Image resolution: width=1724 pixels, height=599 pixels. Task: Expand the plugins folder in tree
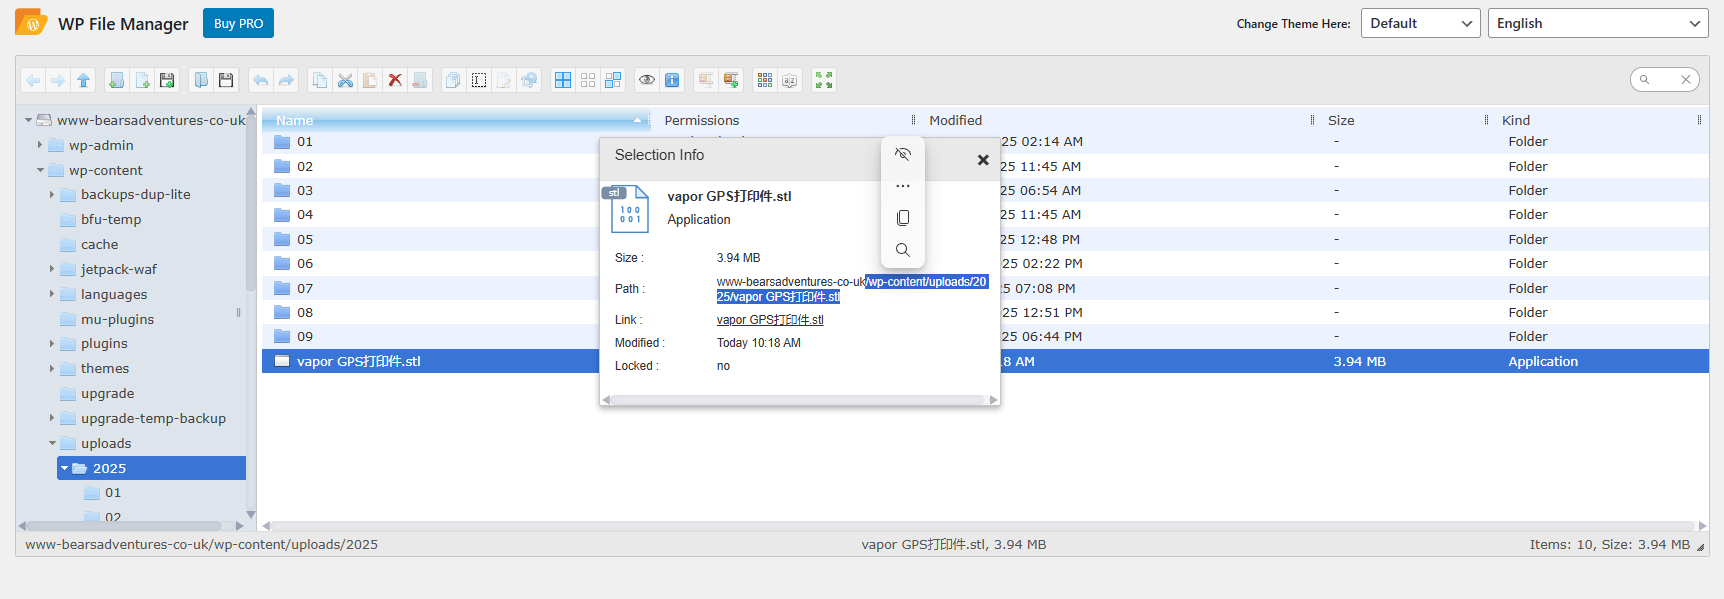(x=52, y=344)
